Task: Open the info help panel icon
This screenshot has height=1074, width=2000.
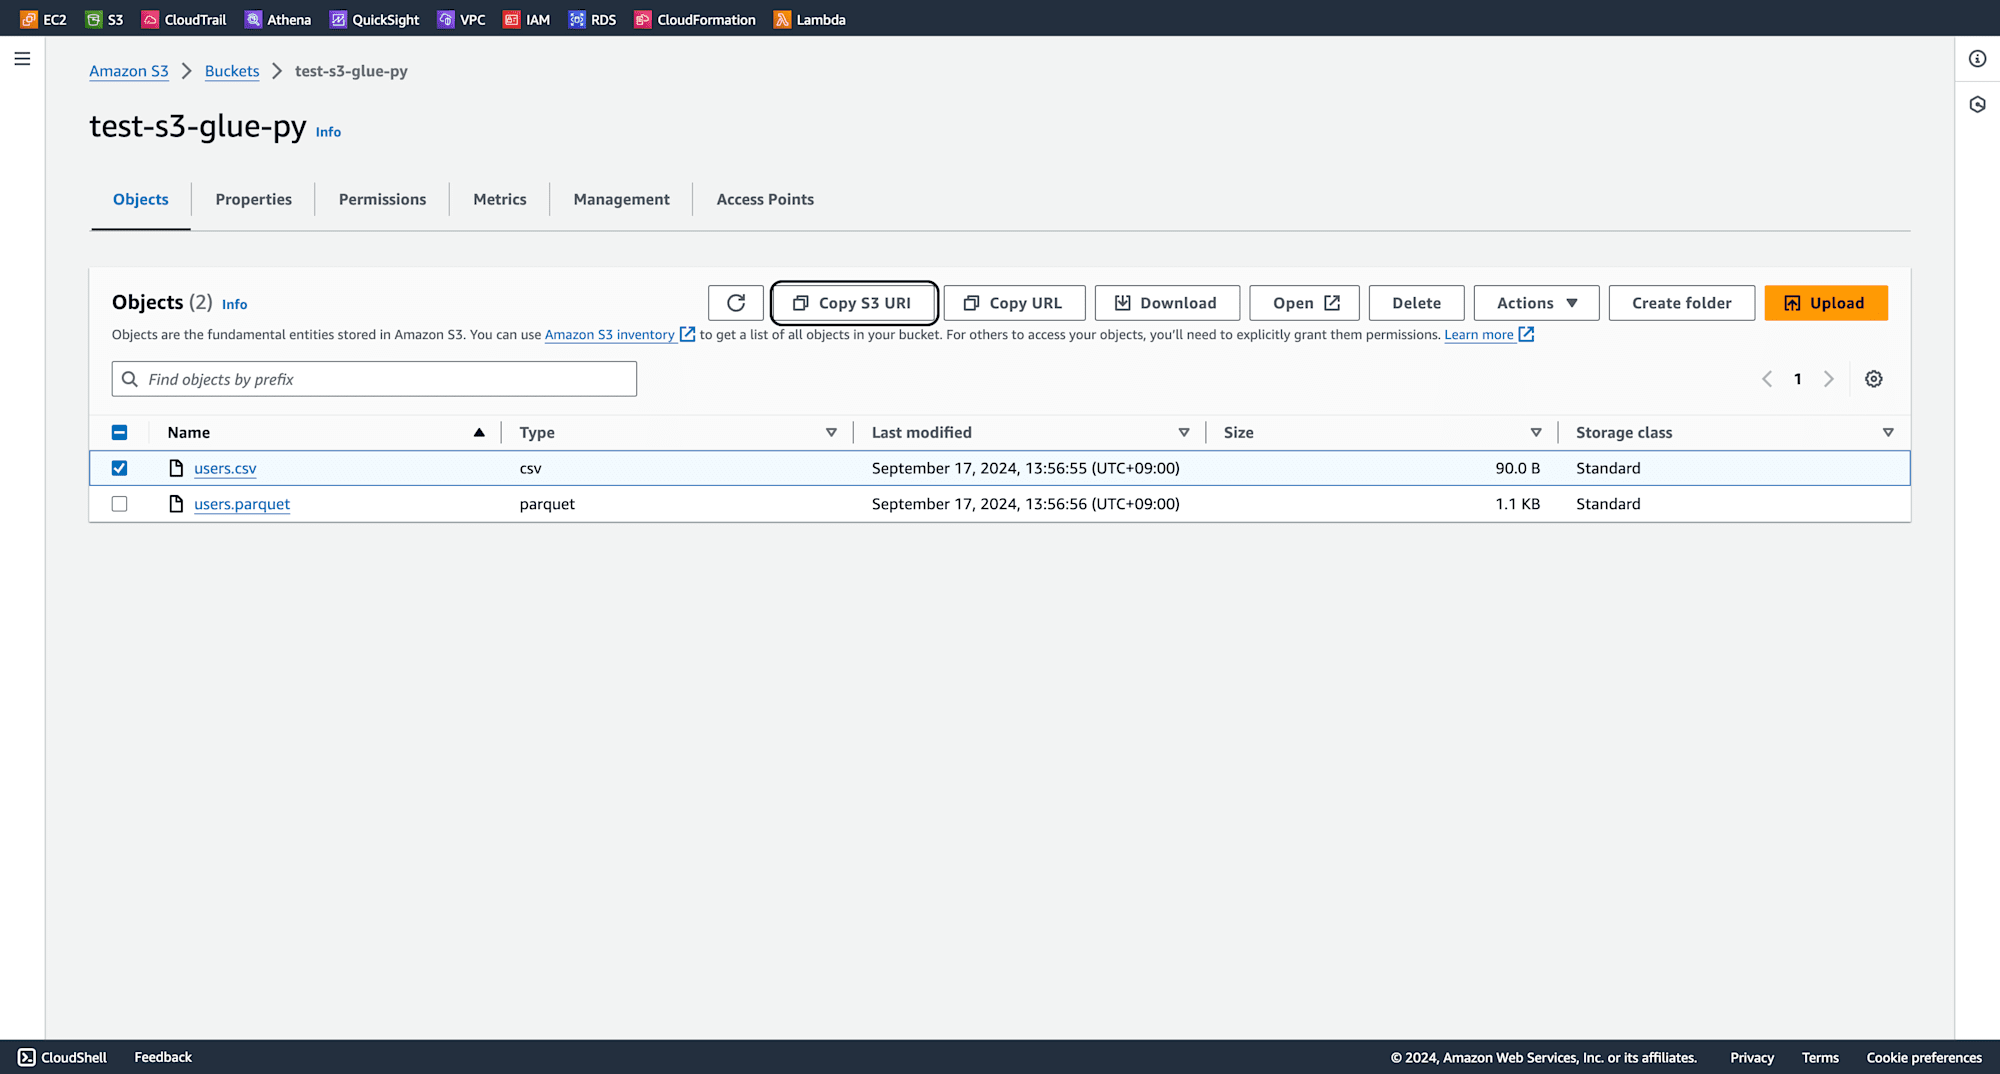Action: coord(1977,59)
